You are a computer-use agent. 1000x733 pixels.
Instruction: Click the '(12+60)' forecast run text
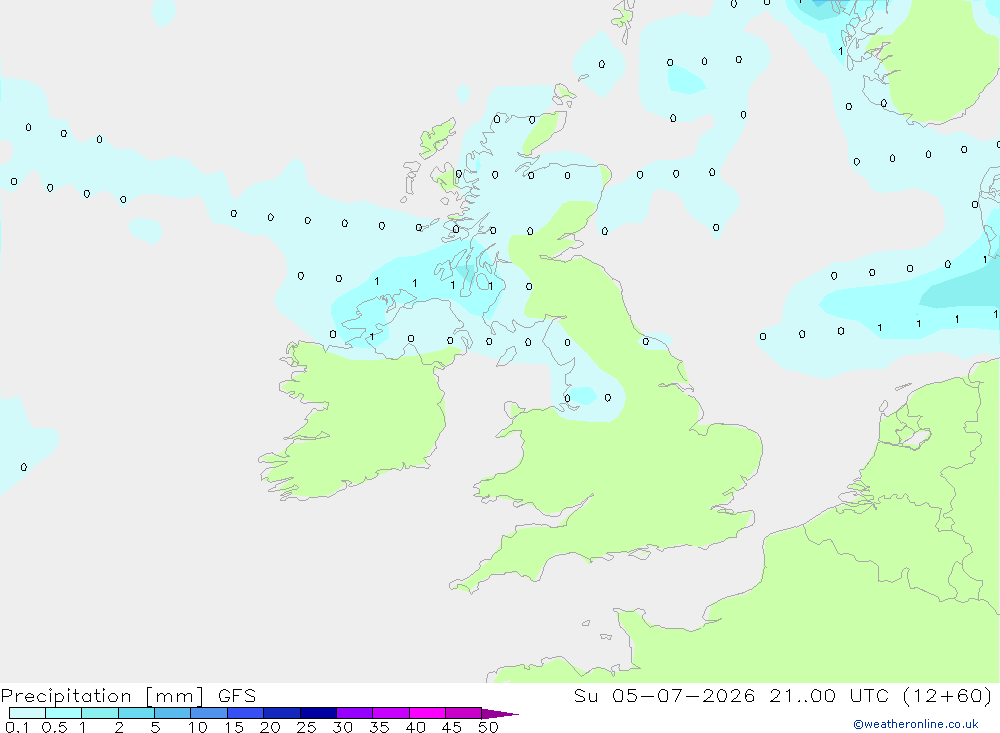(x=948, y=696)
